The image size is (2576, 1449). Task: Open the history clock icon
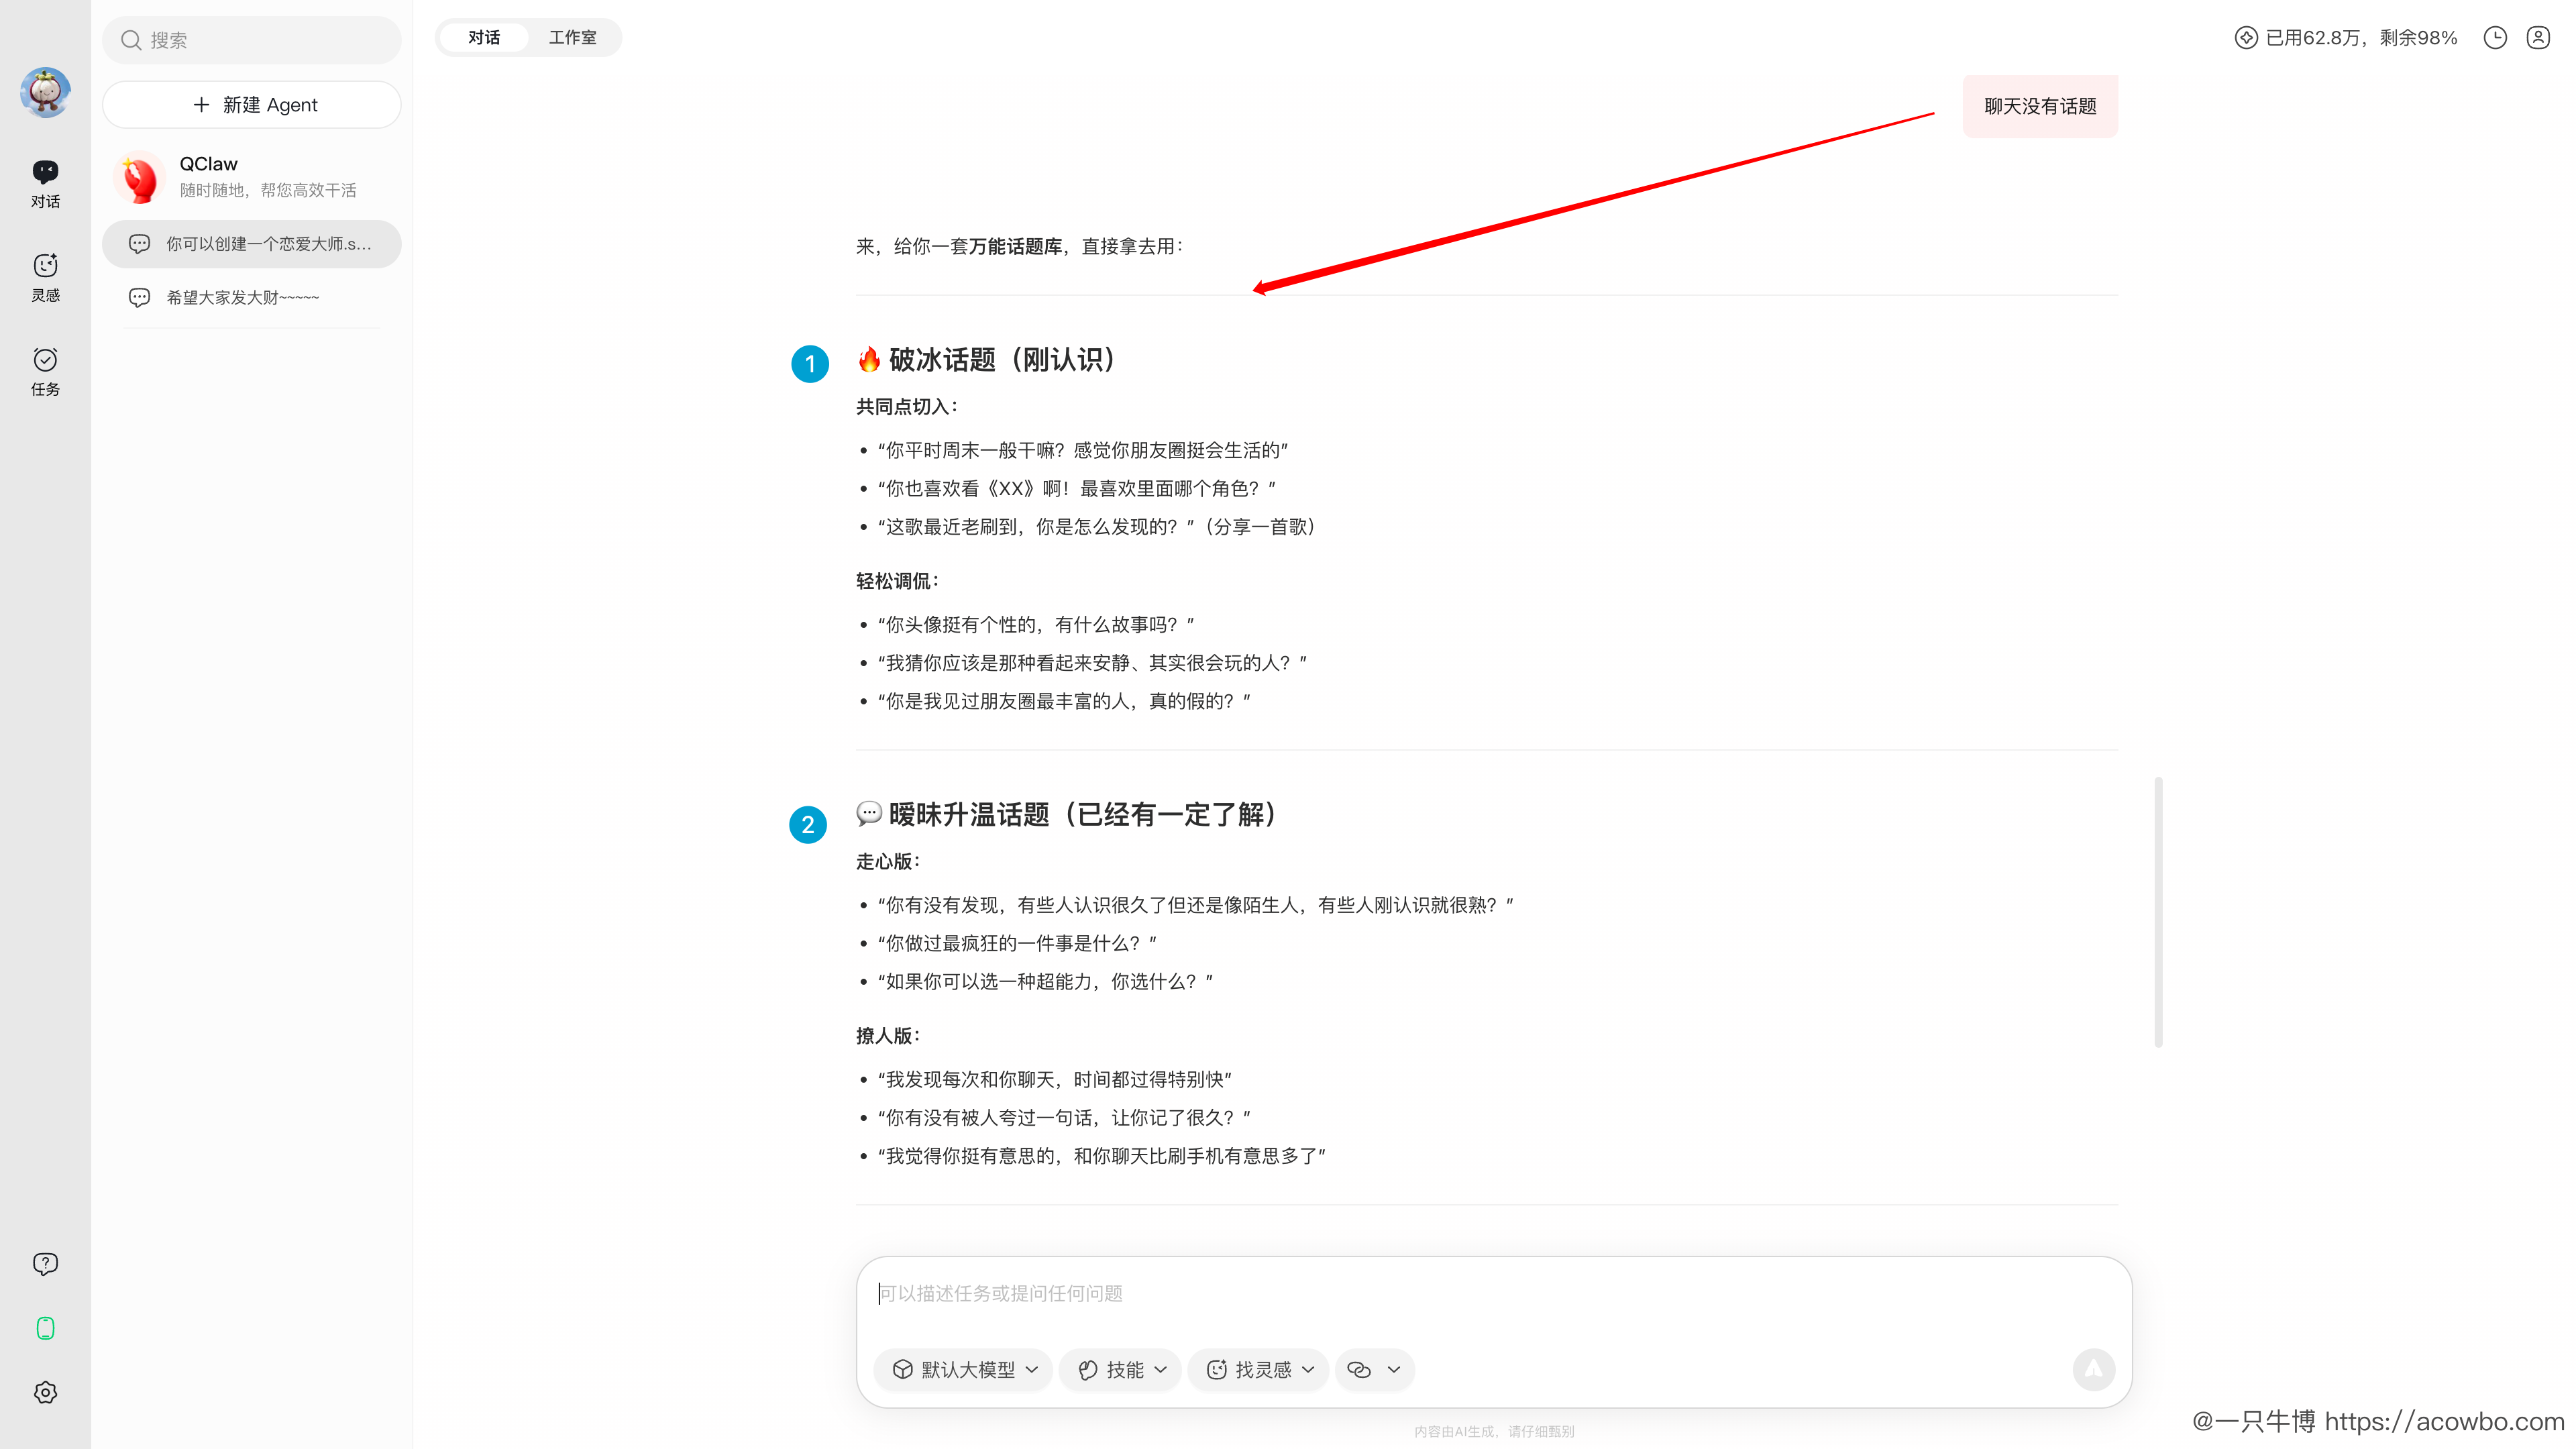(2495, 38)
